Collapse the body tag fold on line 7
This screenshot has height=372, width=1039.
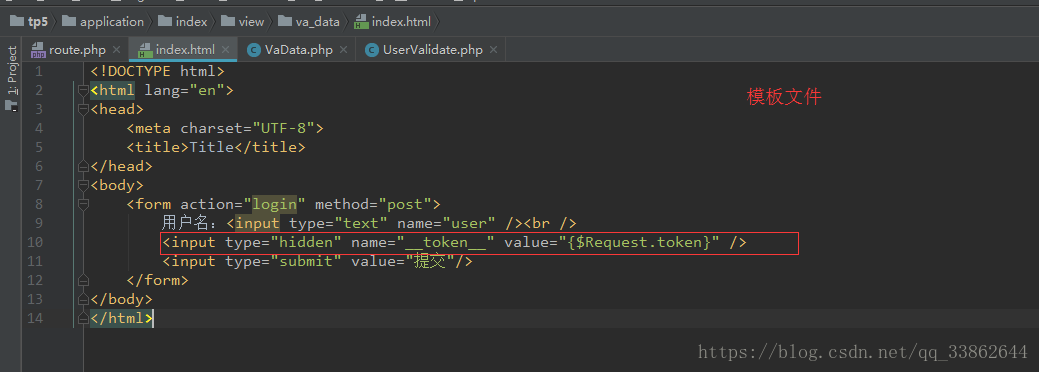(83, 185)
